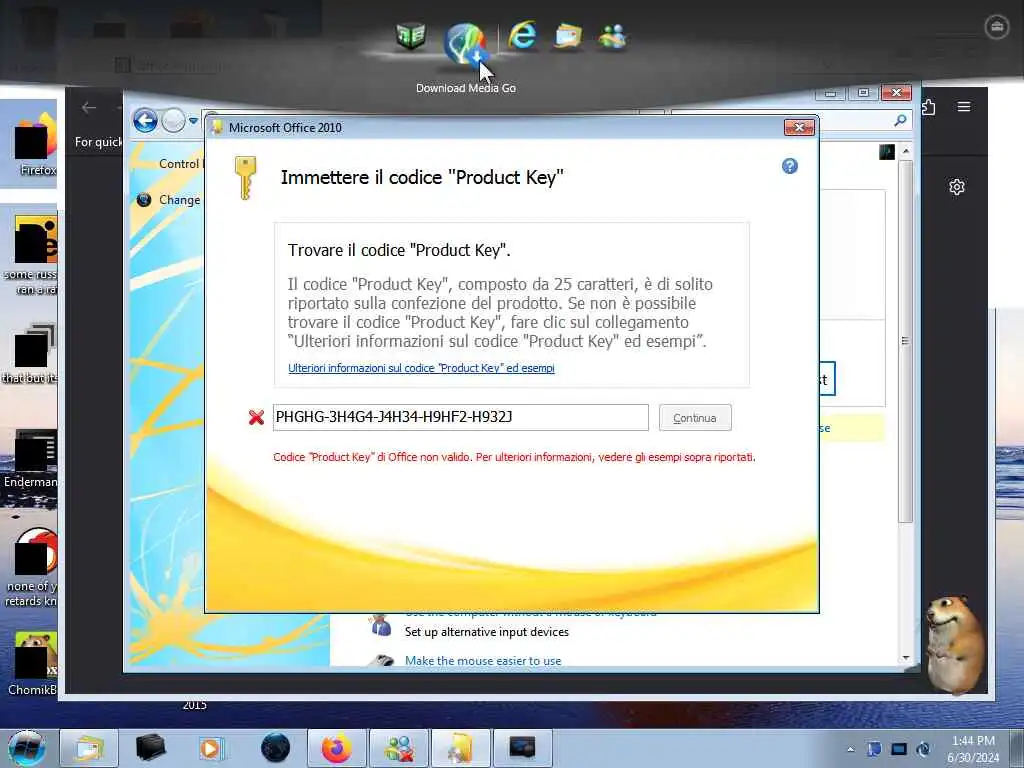Click the Control Panel forward arrow button
The image size is (1024, 768).
(x=173, y=120)
